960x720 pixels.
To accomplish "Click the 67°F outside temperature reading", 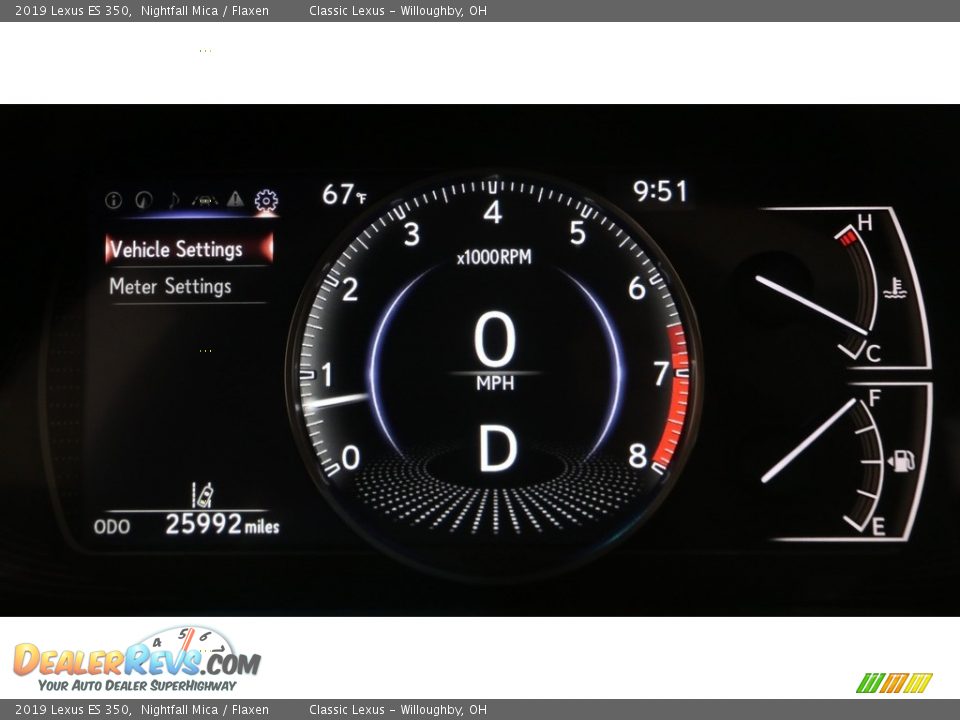I will [345, 194].
